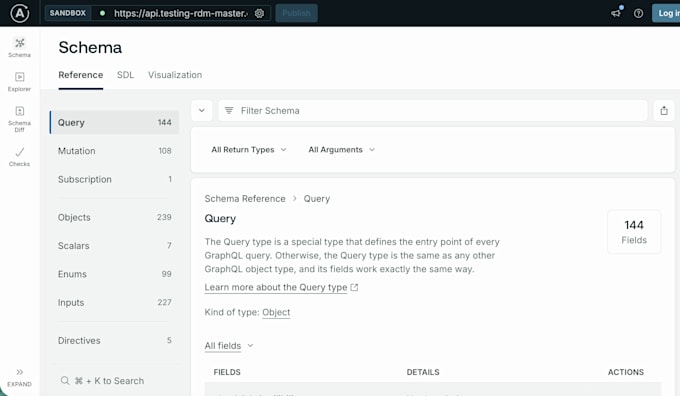The height and width of the screenshot is (396, 680).
Task: Switch to the Reference tab
Action: tap(81, 75)
